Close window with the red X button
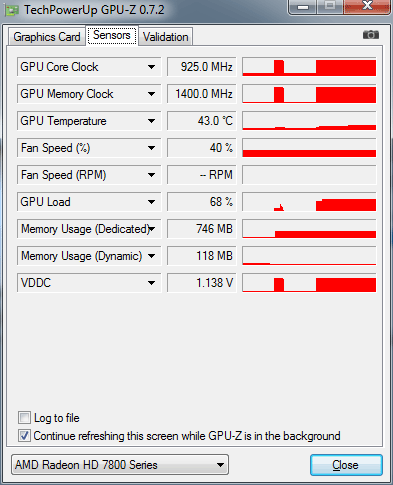Viewport: 393px width, 485px height. 367,6
